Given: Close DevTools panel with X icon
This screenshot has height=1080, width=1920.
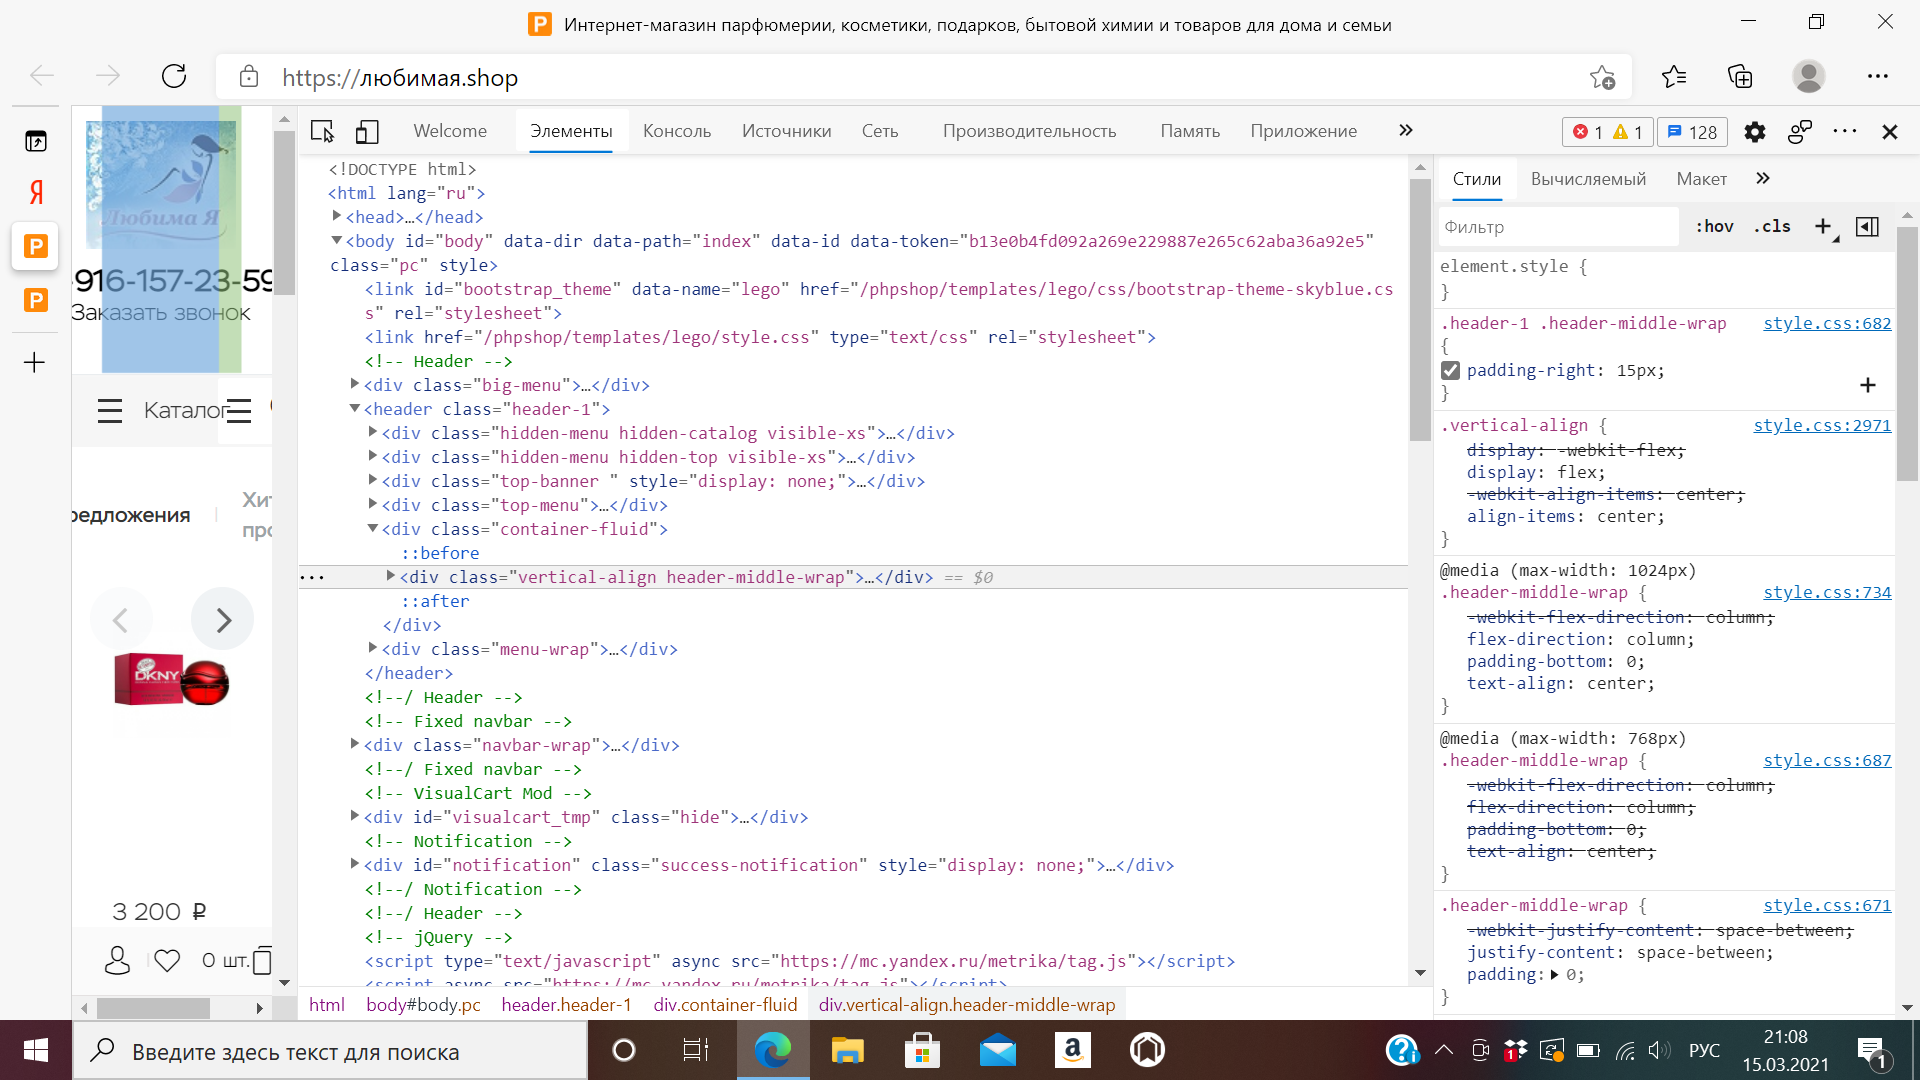Looking at the screenshot, I should [x=1889, y=132].
